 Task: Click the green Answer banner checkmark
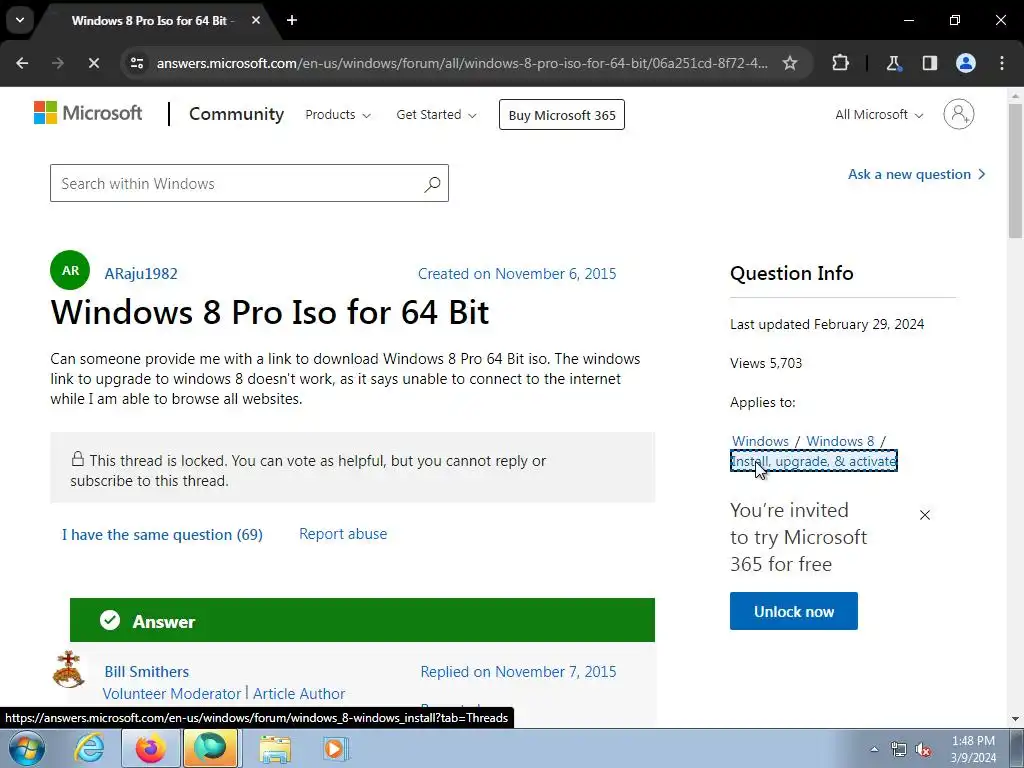click(x=110, y=620)
